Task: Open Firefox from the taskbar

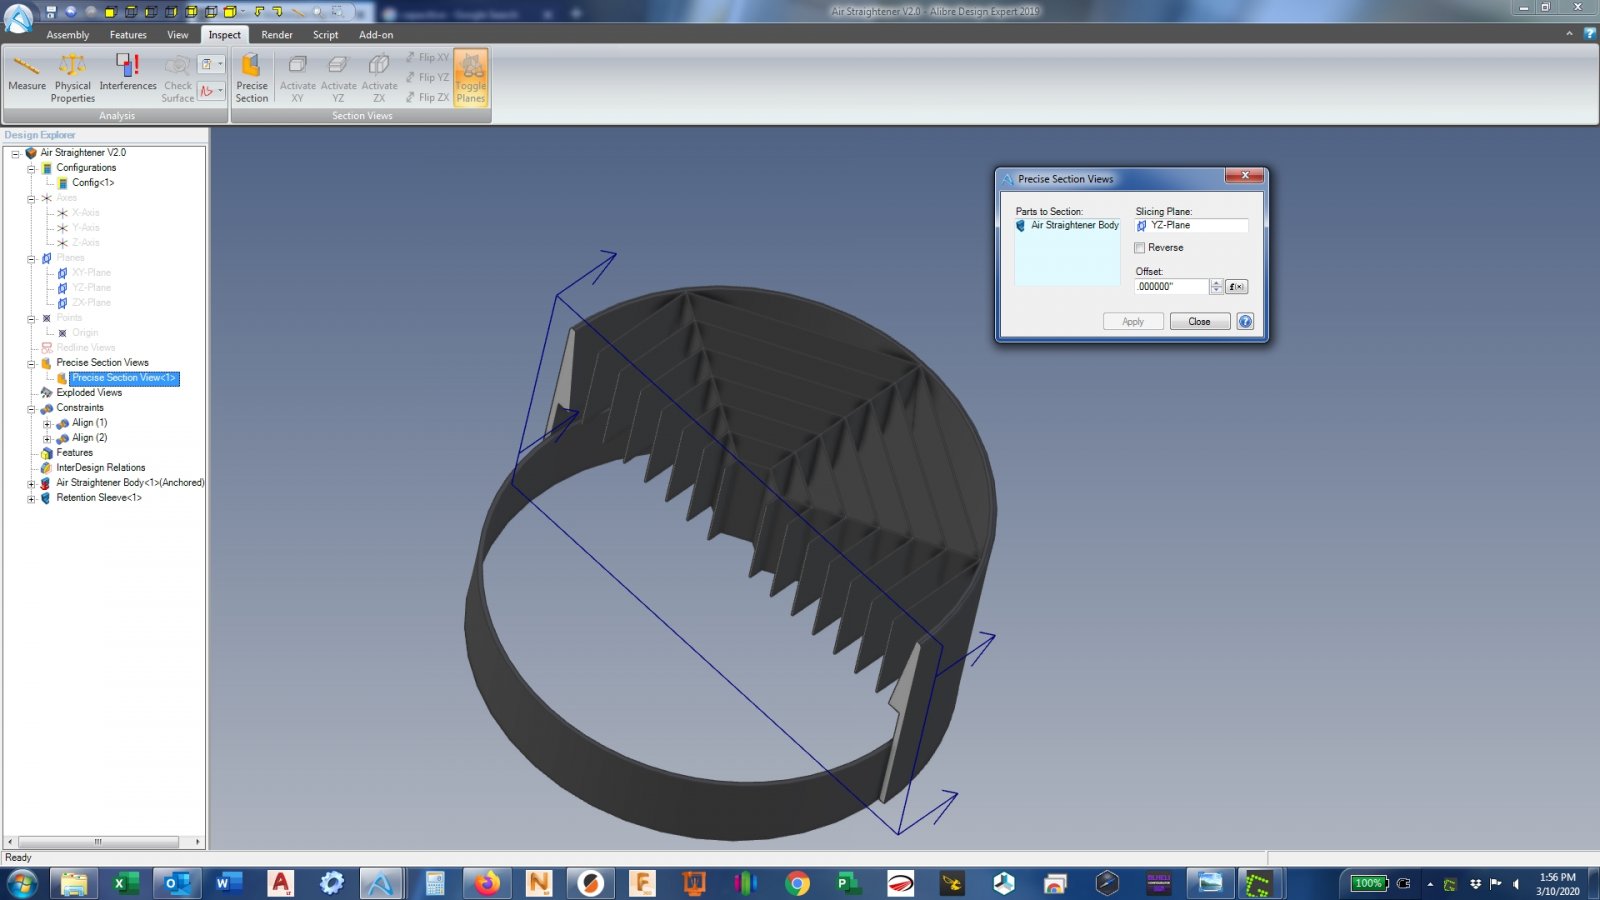Action: click(487, 883)
